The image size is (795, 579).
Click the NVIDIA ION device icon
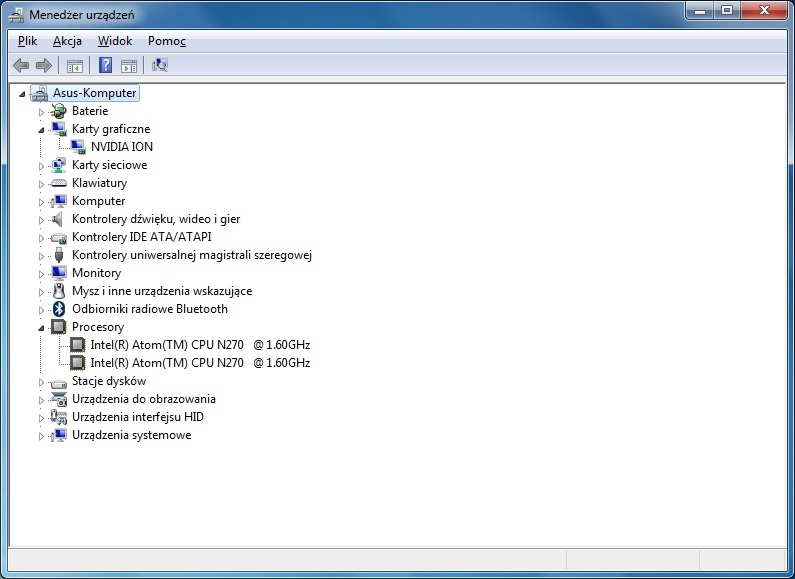coord(78,147)
